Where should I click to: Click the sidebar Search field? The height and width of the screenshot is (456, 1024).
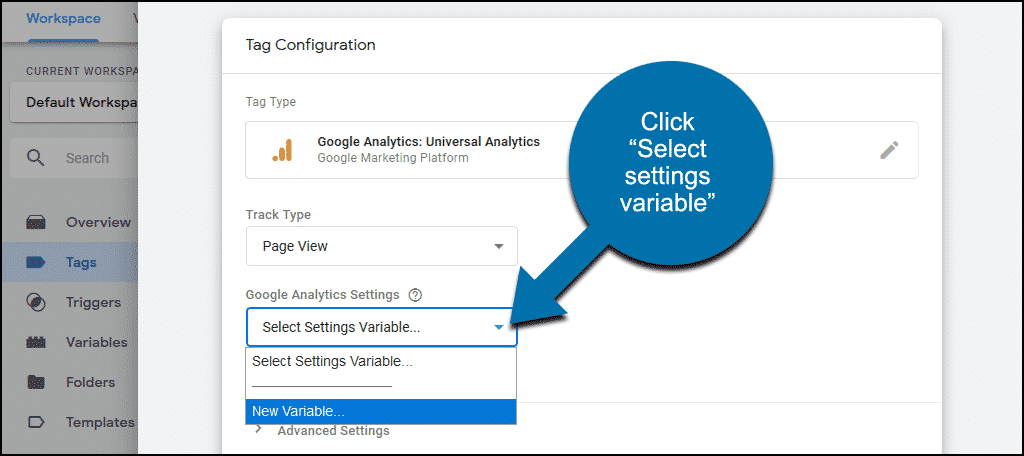tap(74, 157)
